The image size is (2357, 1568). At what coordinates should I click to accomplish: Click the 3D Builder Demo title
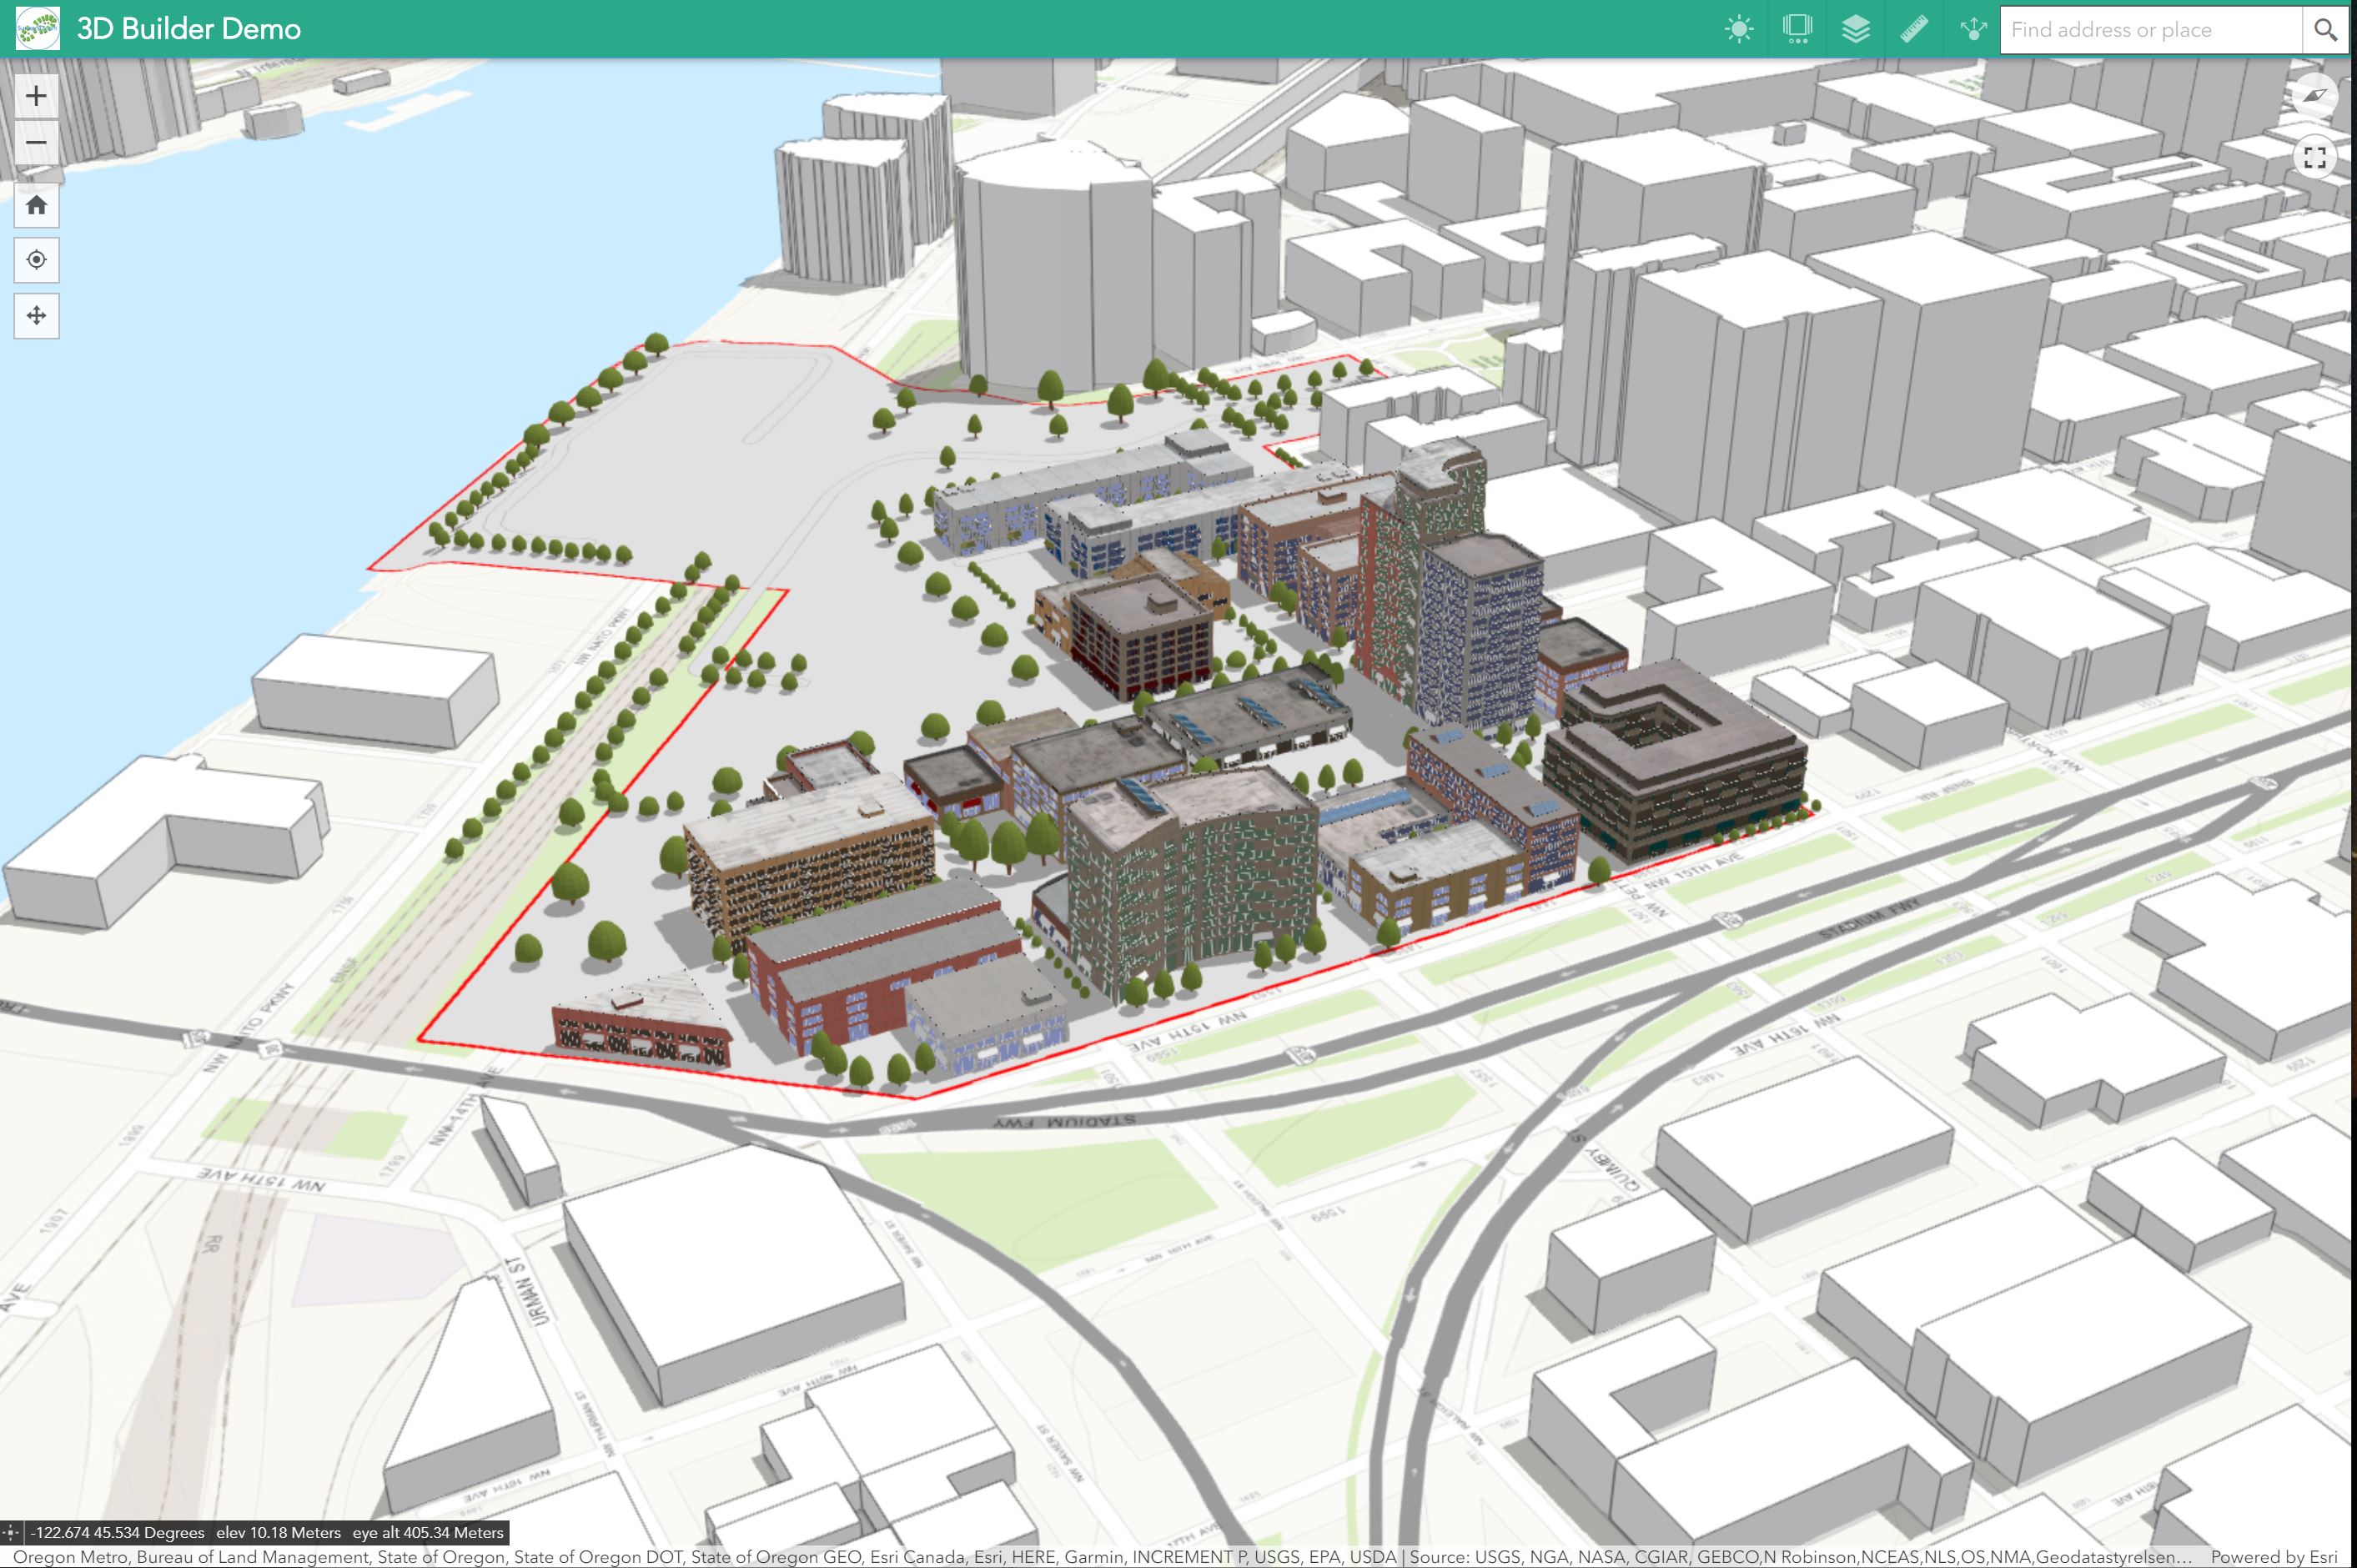coord(188,29)
